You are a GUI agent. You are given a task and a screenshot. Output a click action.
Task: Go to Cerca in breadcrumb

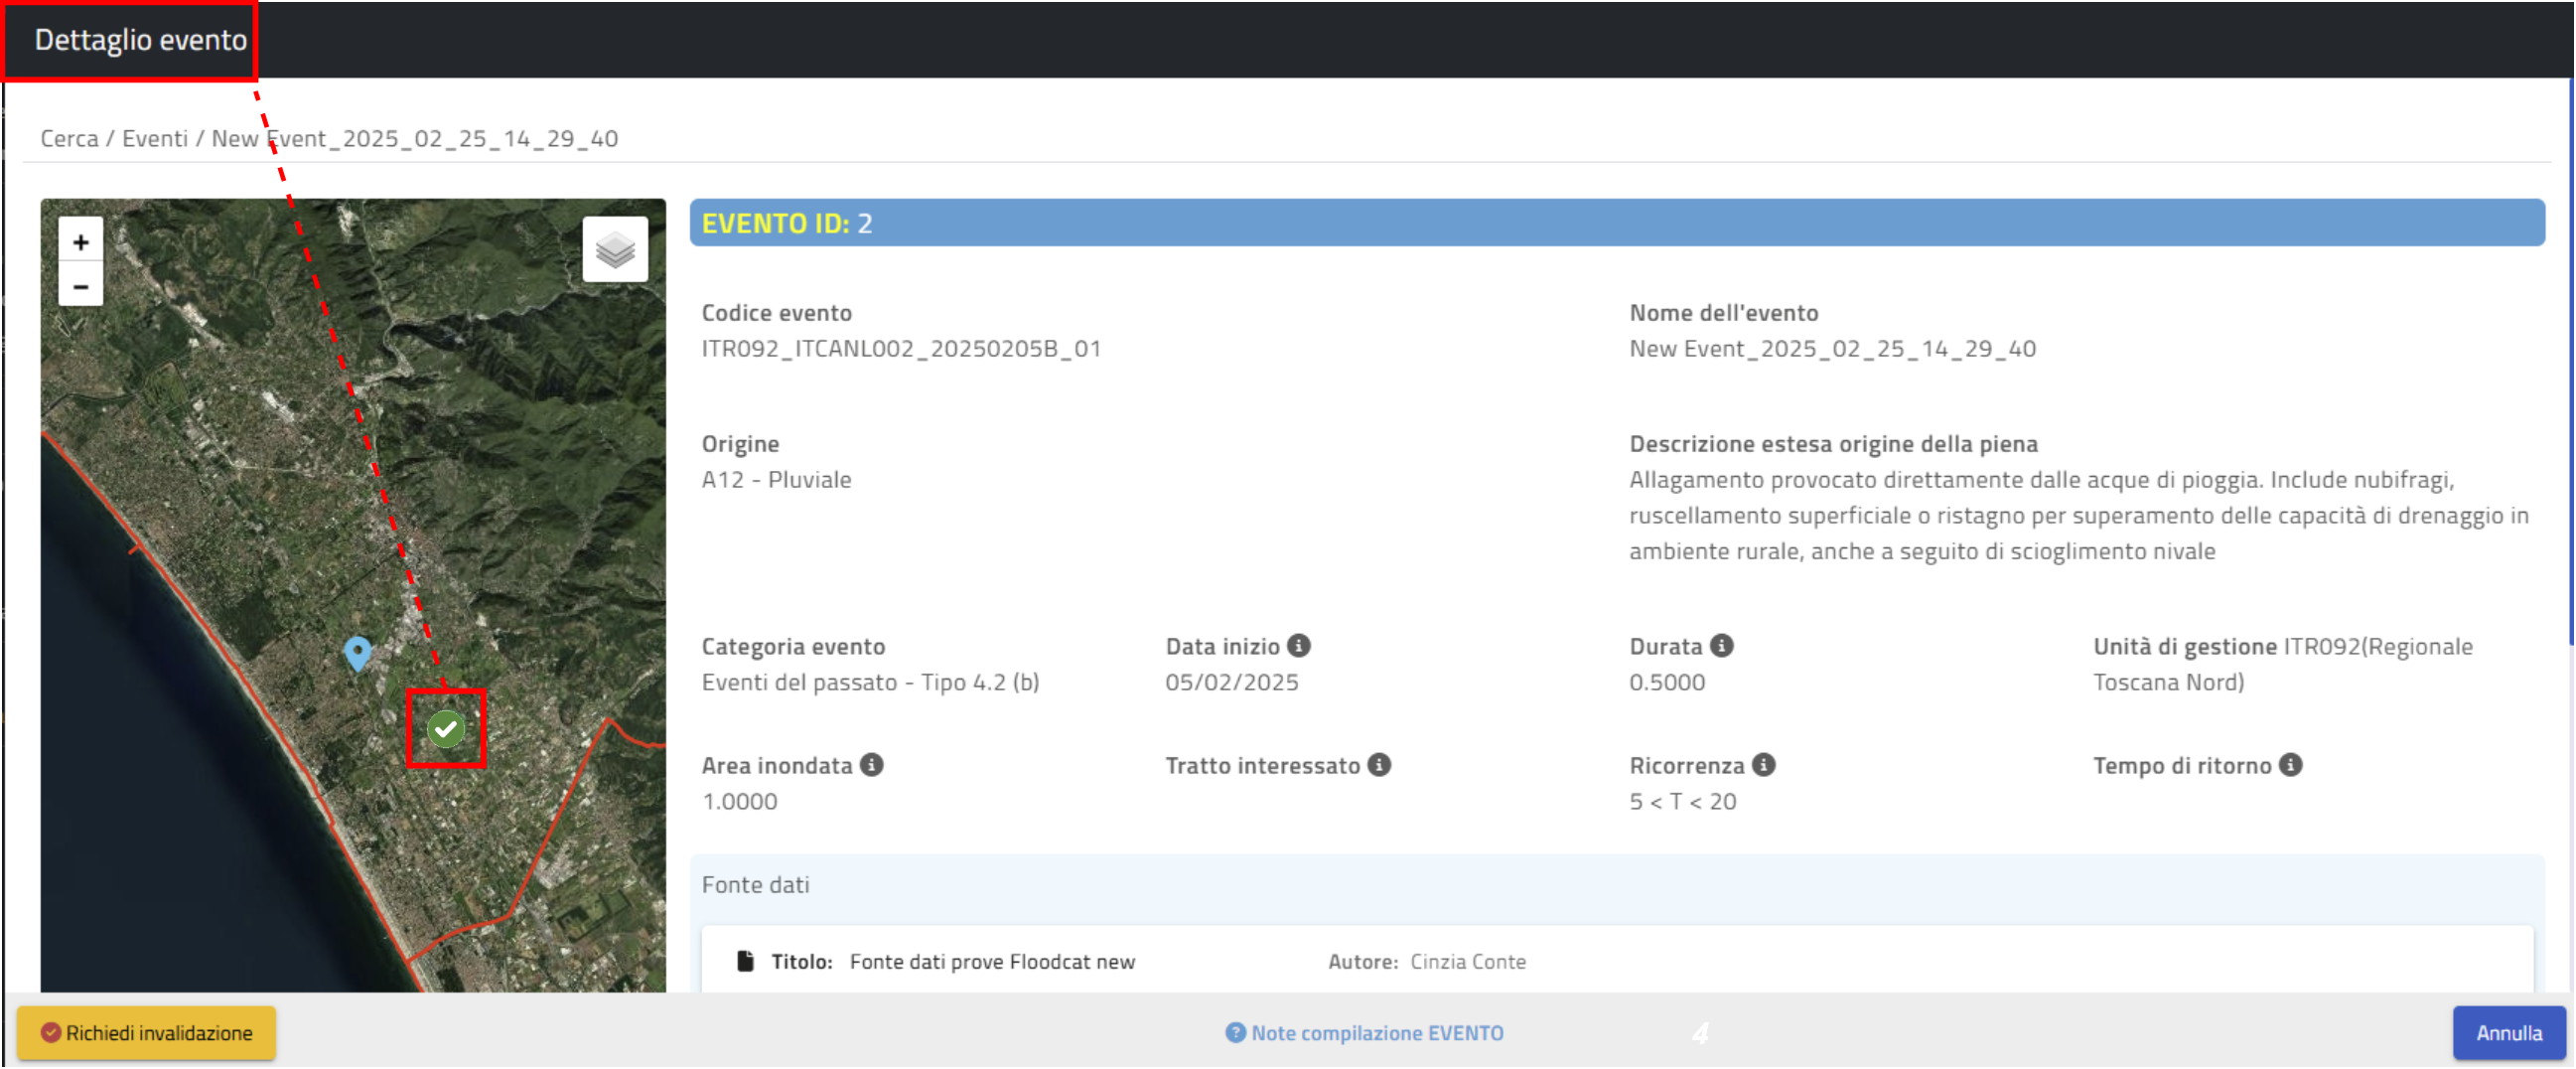69,139
